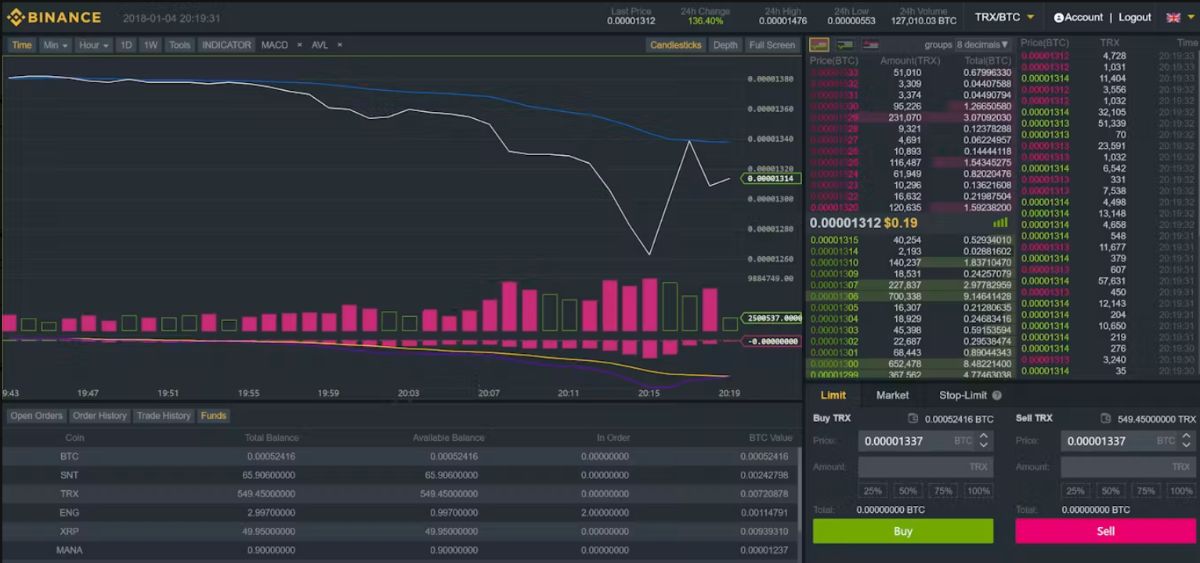Screen dimensions: 1200x563
Task: Open language selector UK flag icon
Action: pyautogui.click(x=1174, y=17)
